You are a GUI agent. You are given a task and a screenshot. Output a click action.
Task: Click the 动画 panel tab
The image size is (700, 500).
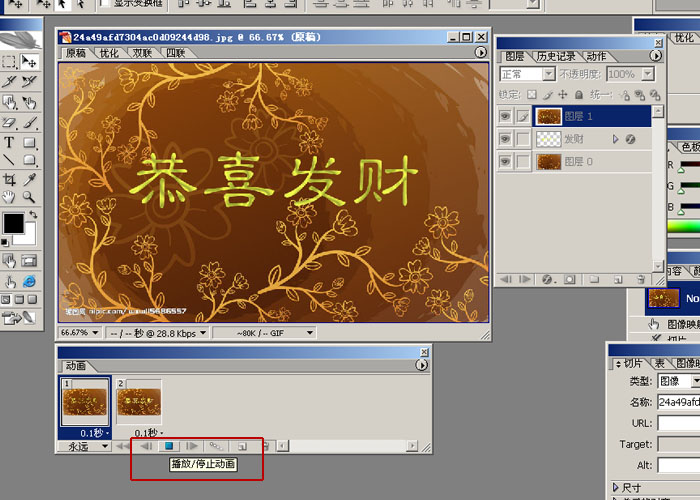pyautogui.click(x=75, y=366)
